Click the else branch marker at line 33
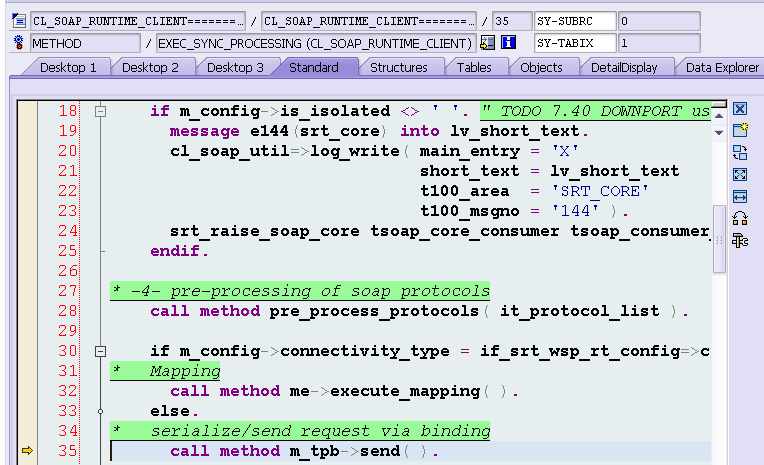Screen dimensions: 764x465 (x=100, y=411)
